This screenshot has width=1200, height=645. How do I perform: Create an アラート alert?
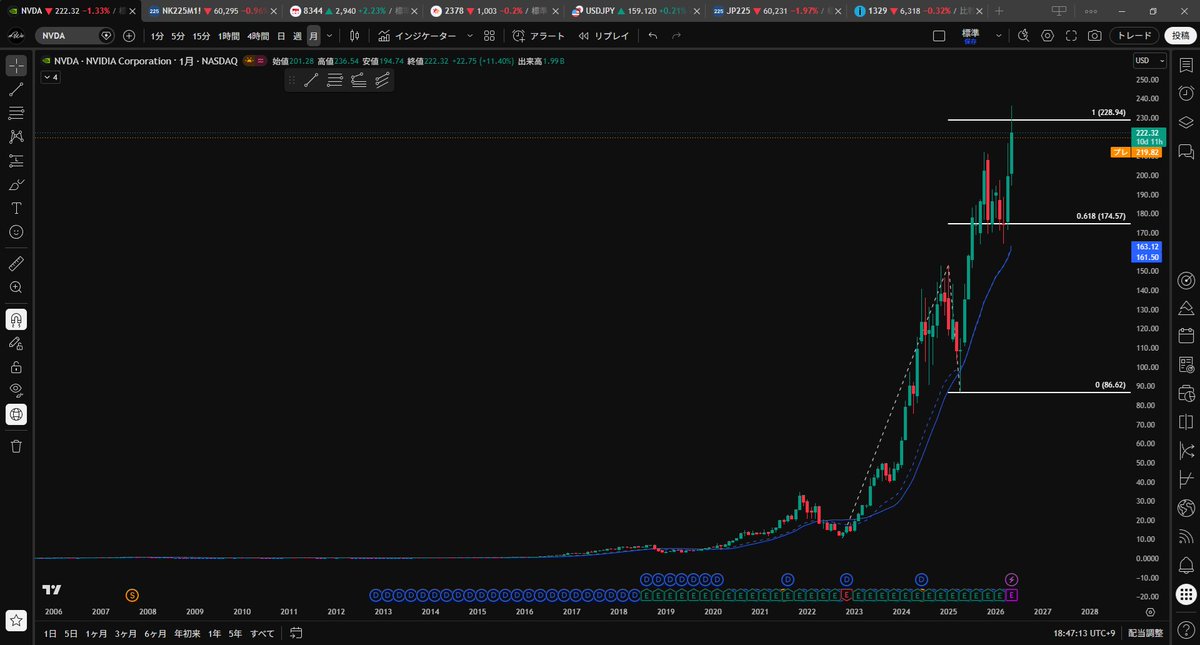pyautogui.click(x=539, y=35)
